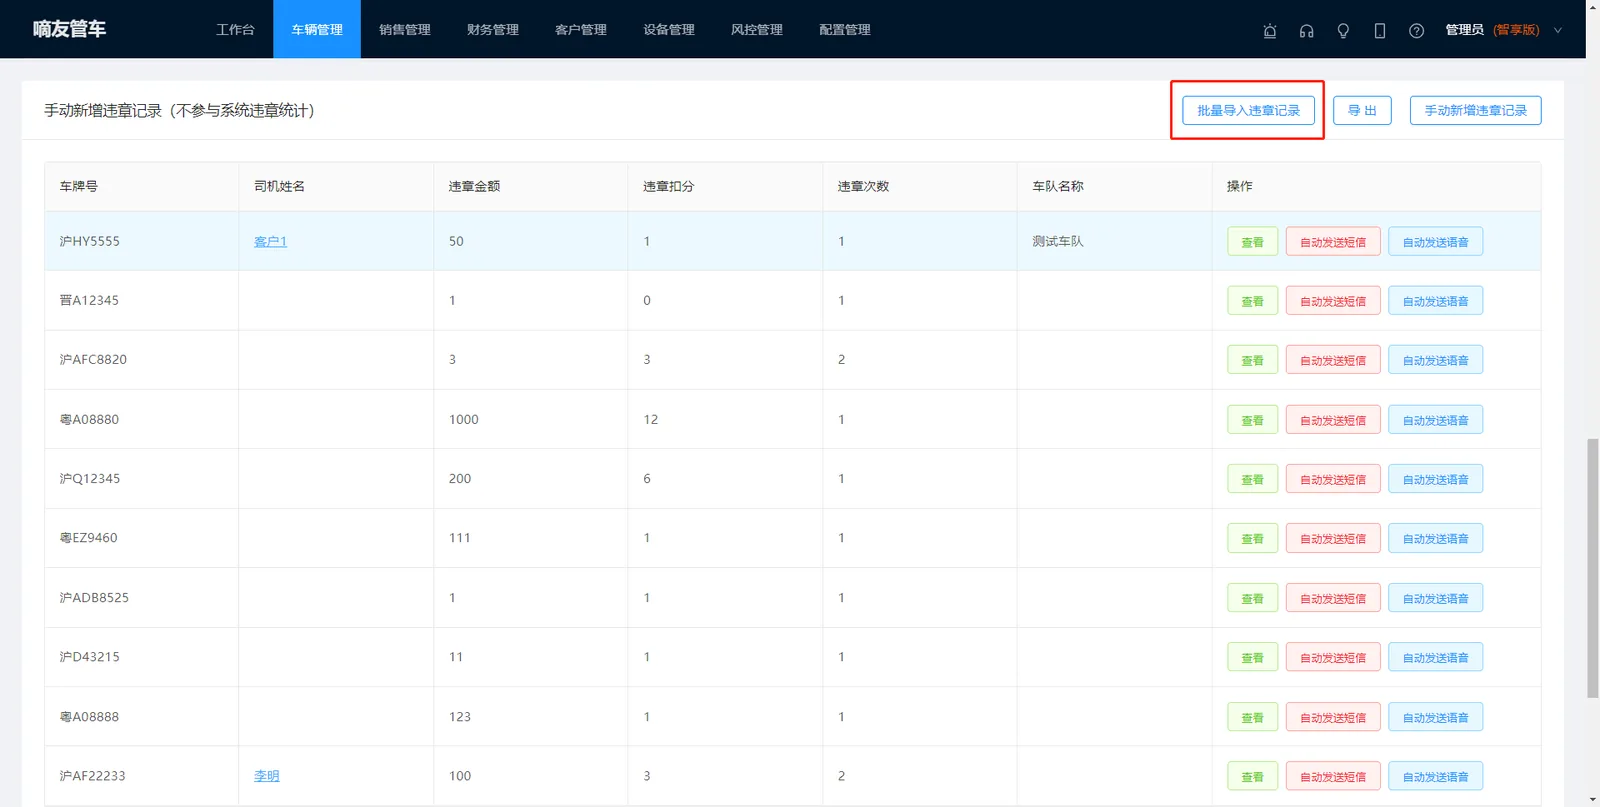The height and width of the screenshot is (807, 1600).
Task: Go to 销售管理 menu
Action: click(x=405, y=30)
